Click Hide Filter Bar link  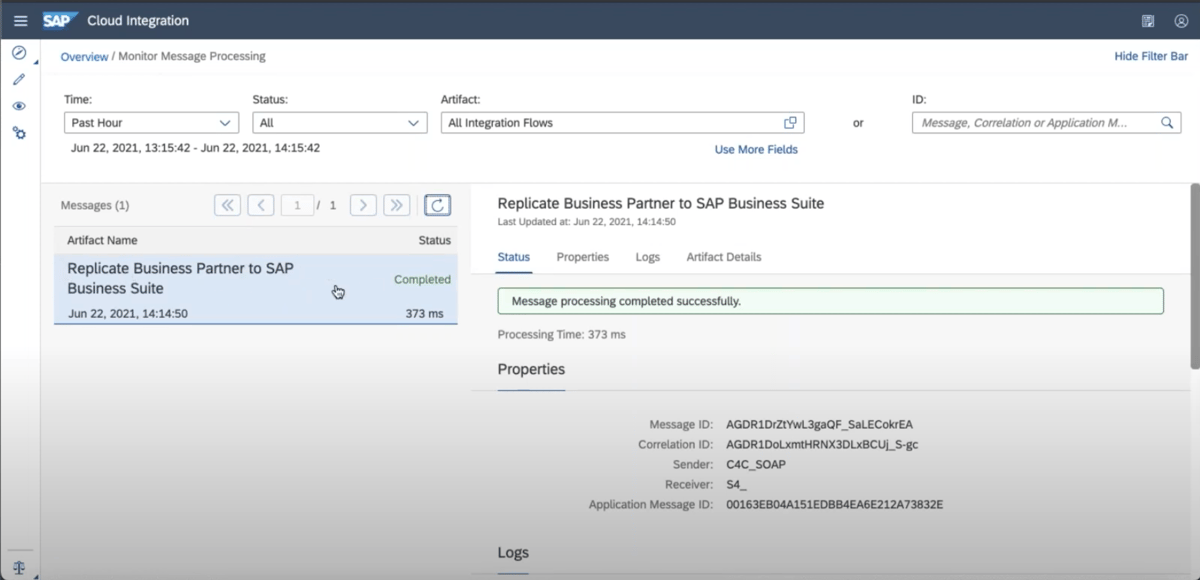pyautogui.click(x=1151, y=57)
